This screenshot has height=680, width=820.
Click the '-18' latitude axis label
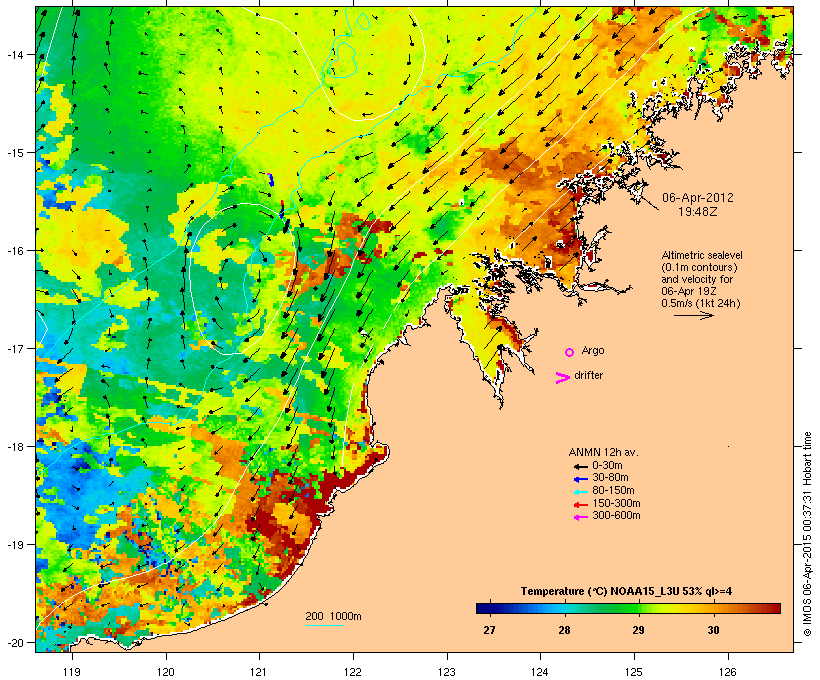[14, 447]
